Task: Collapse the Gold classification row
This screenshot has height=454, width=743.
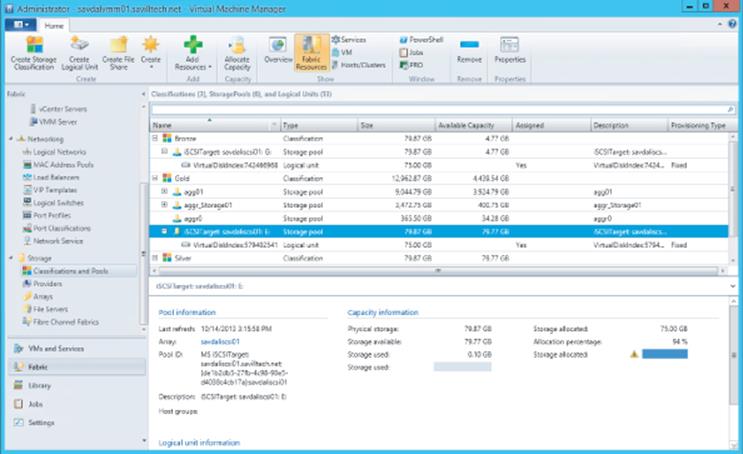Action: tap(155, 178)
